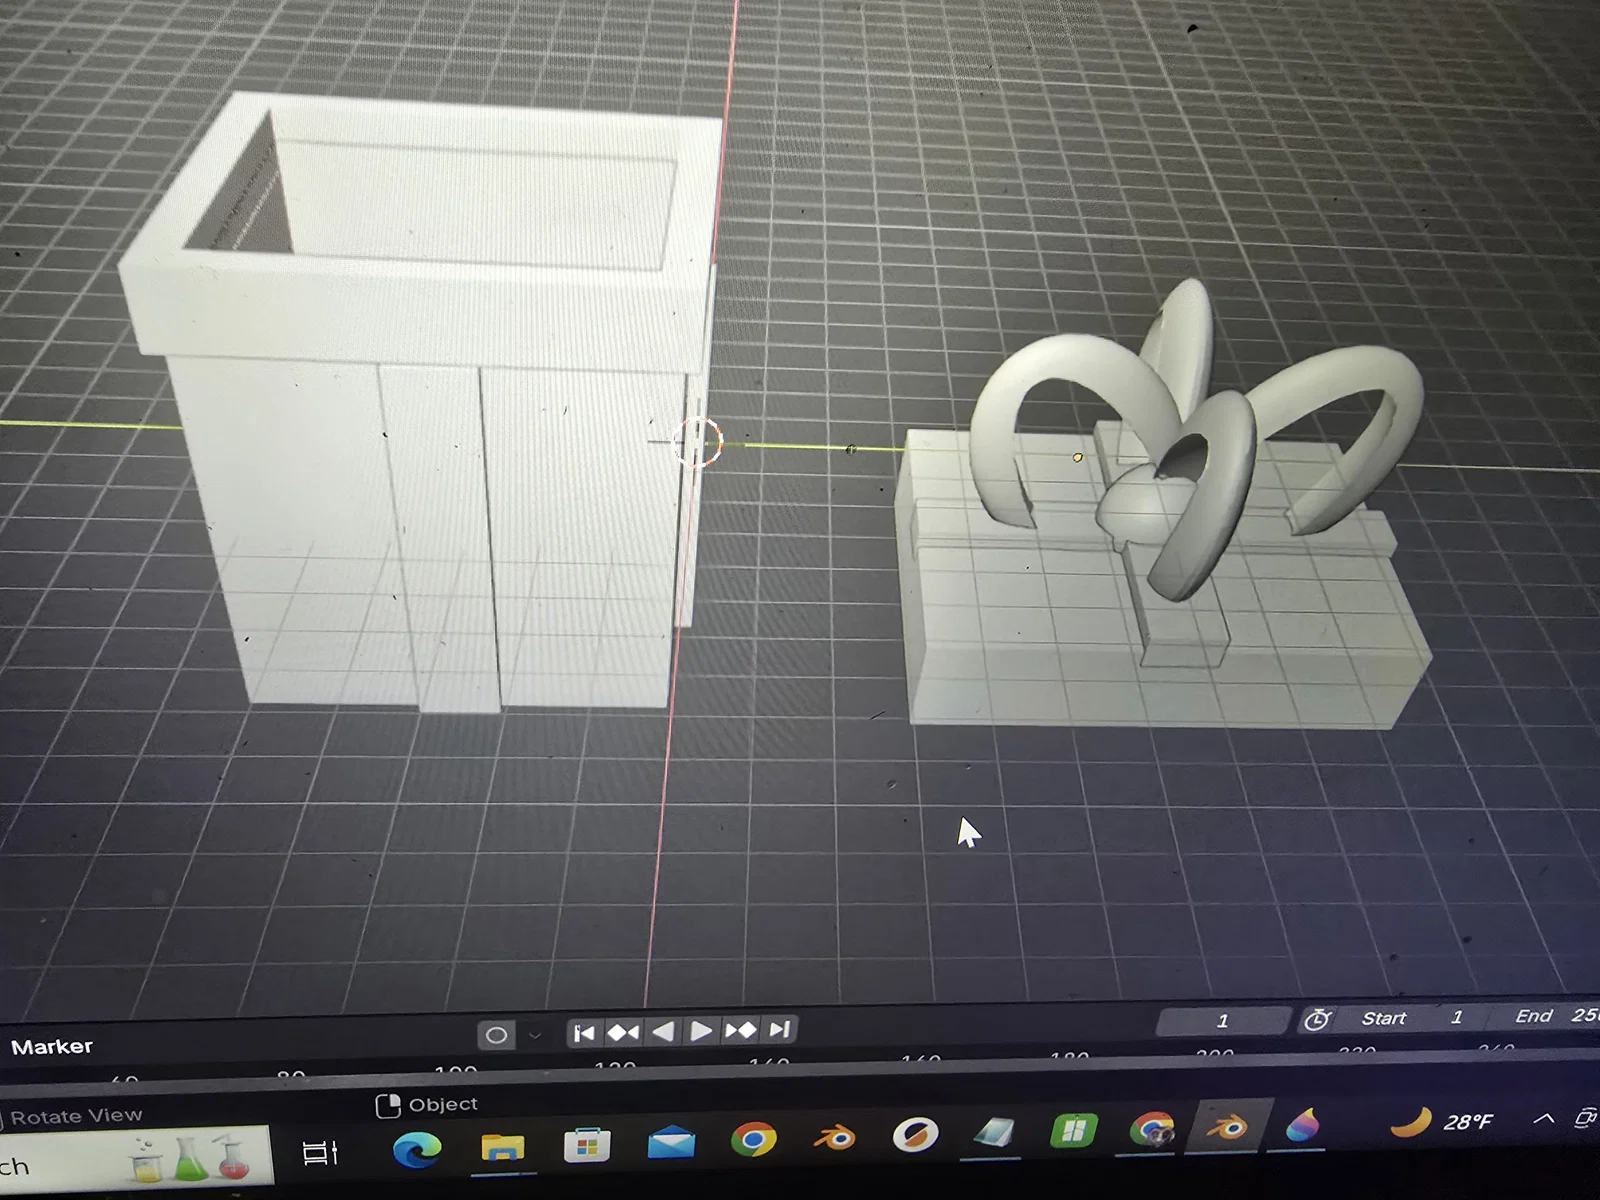Open File Explorer from the taskbar
Screen dimensions: 1600x1200
(502, 1147)
